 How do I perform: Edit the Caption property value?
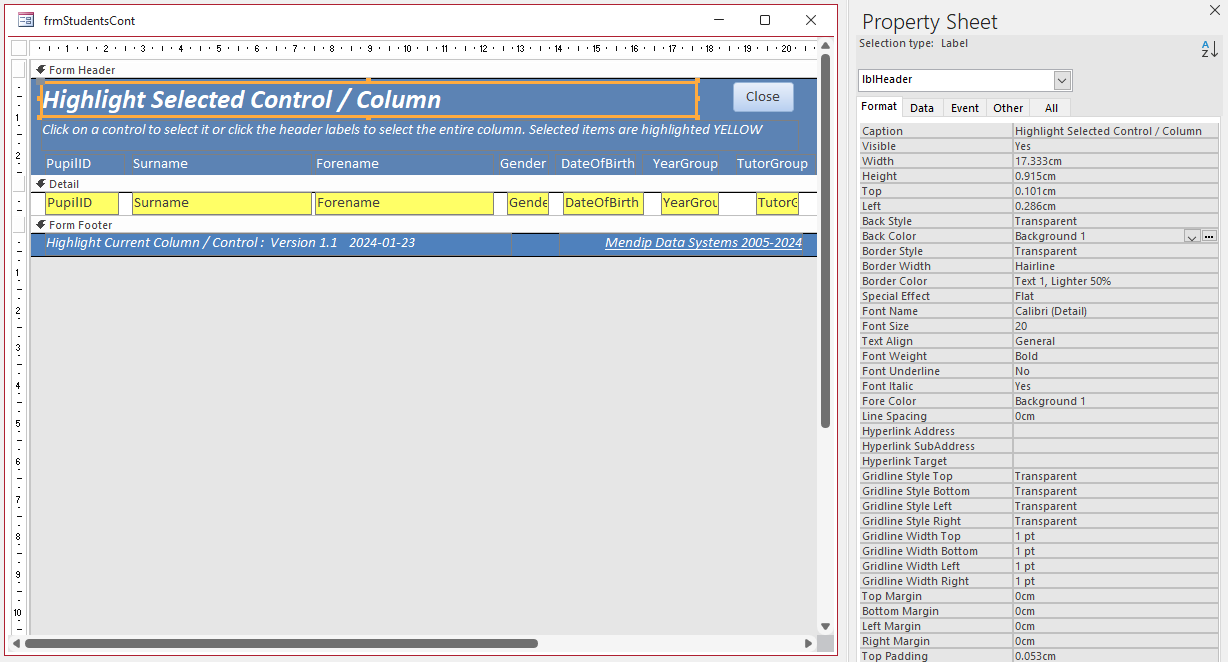coord(1115,131)
